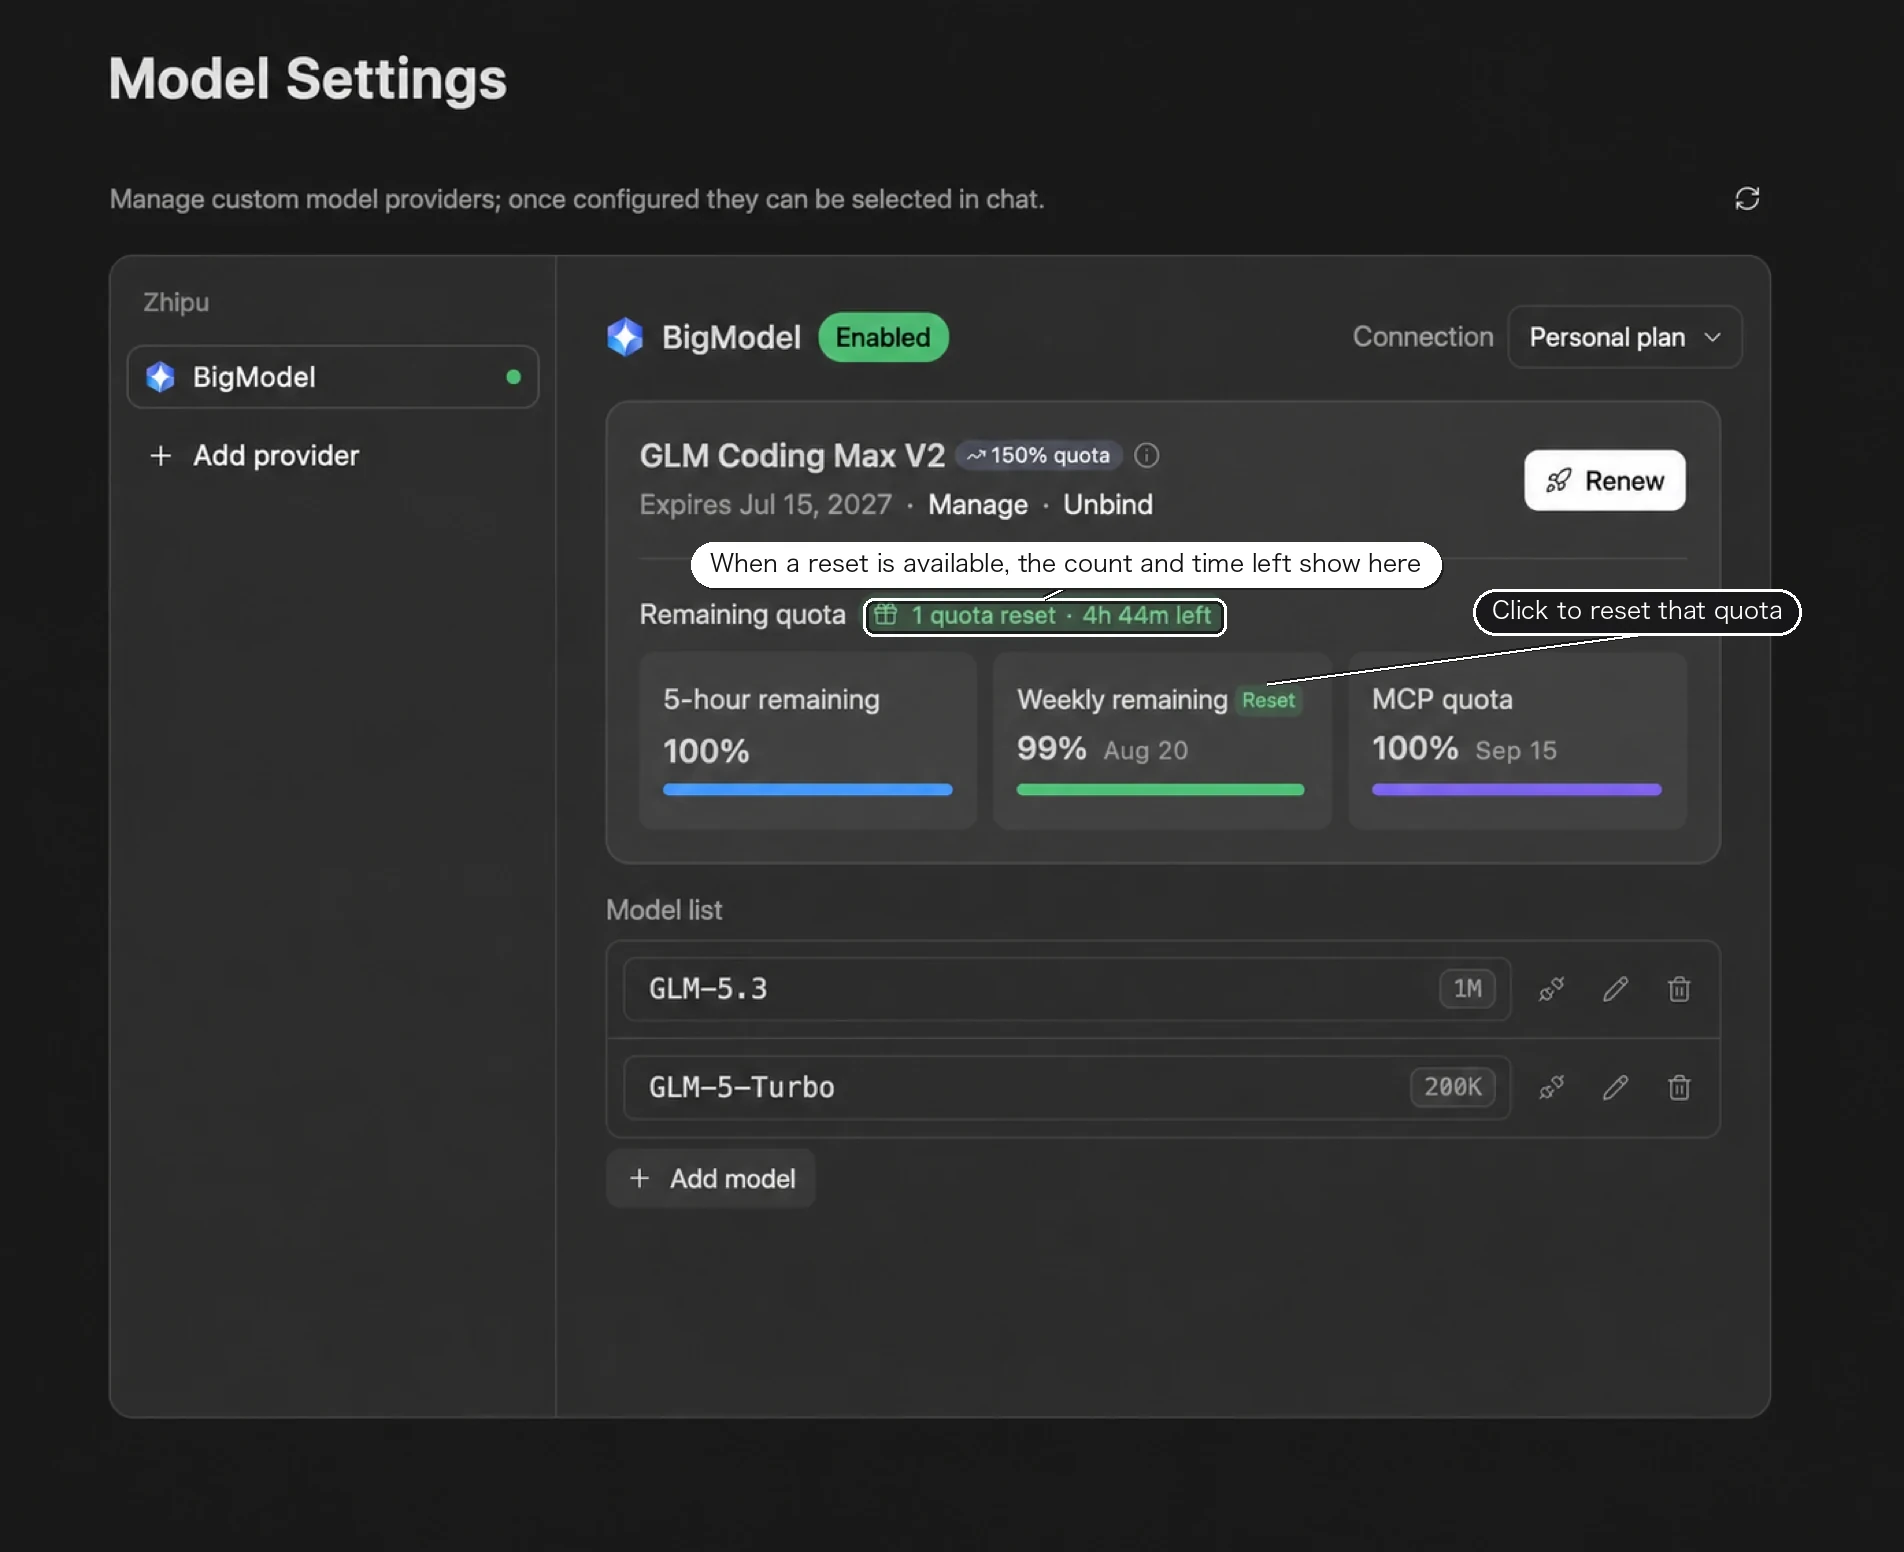The height and width of the screenshot is (1552, 1904).
Task: Click the 'Aug 20' weekly reset date
Action: pyautogui.click(x=1145, y=750)
